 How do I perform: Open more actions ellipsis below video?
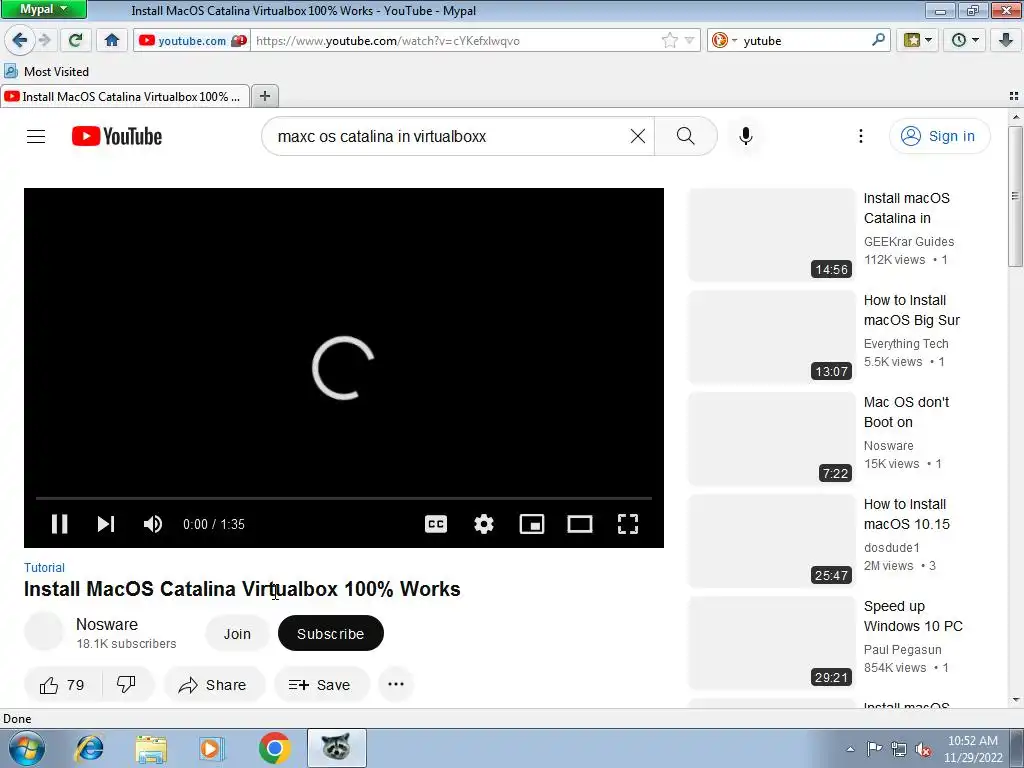click(x=396, y=684)
